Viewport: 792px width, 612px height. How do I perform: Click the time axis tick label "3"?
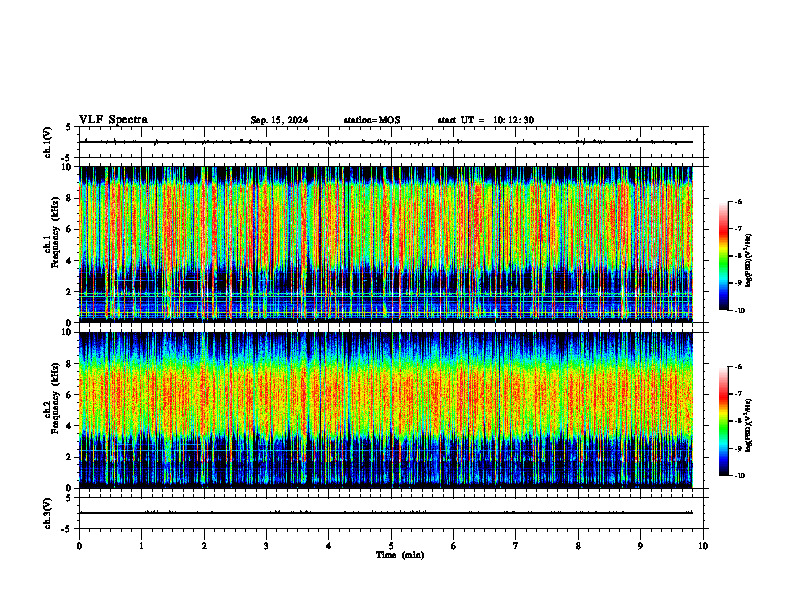pos(266,546)
